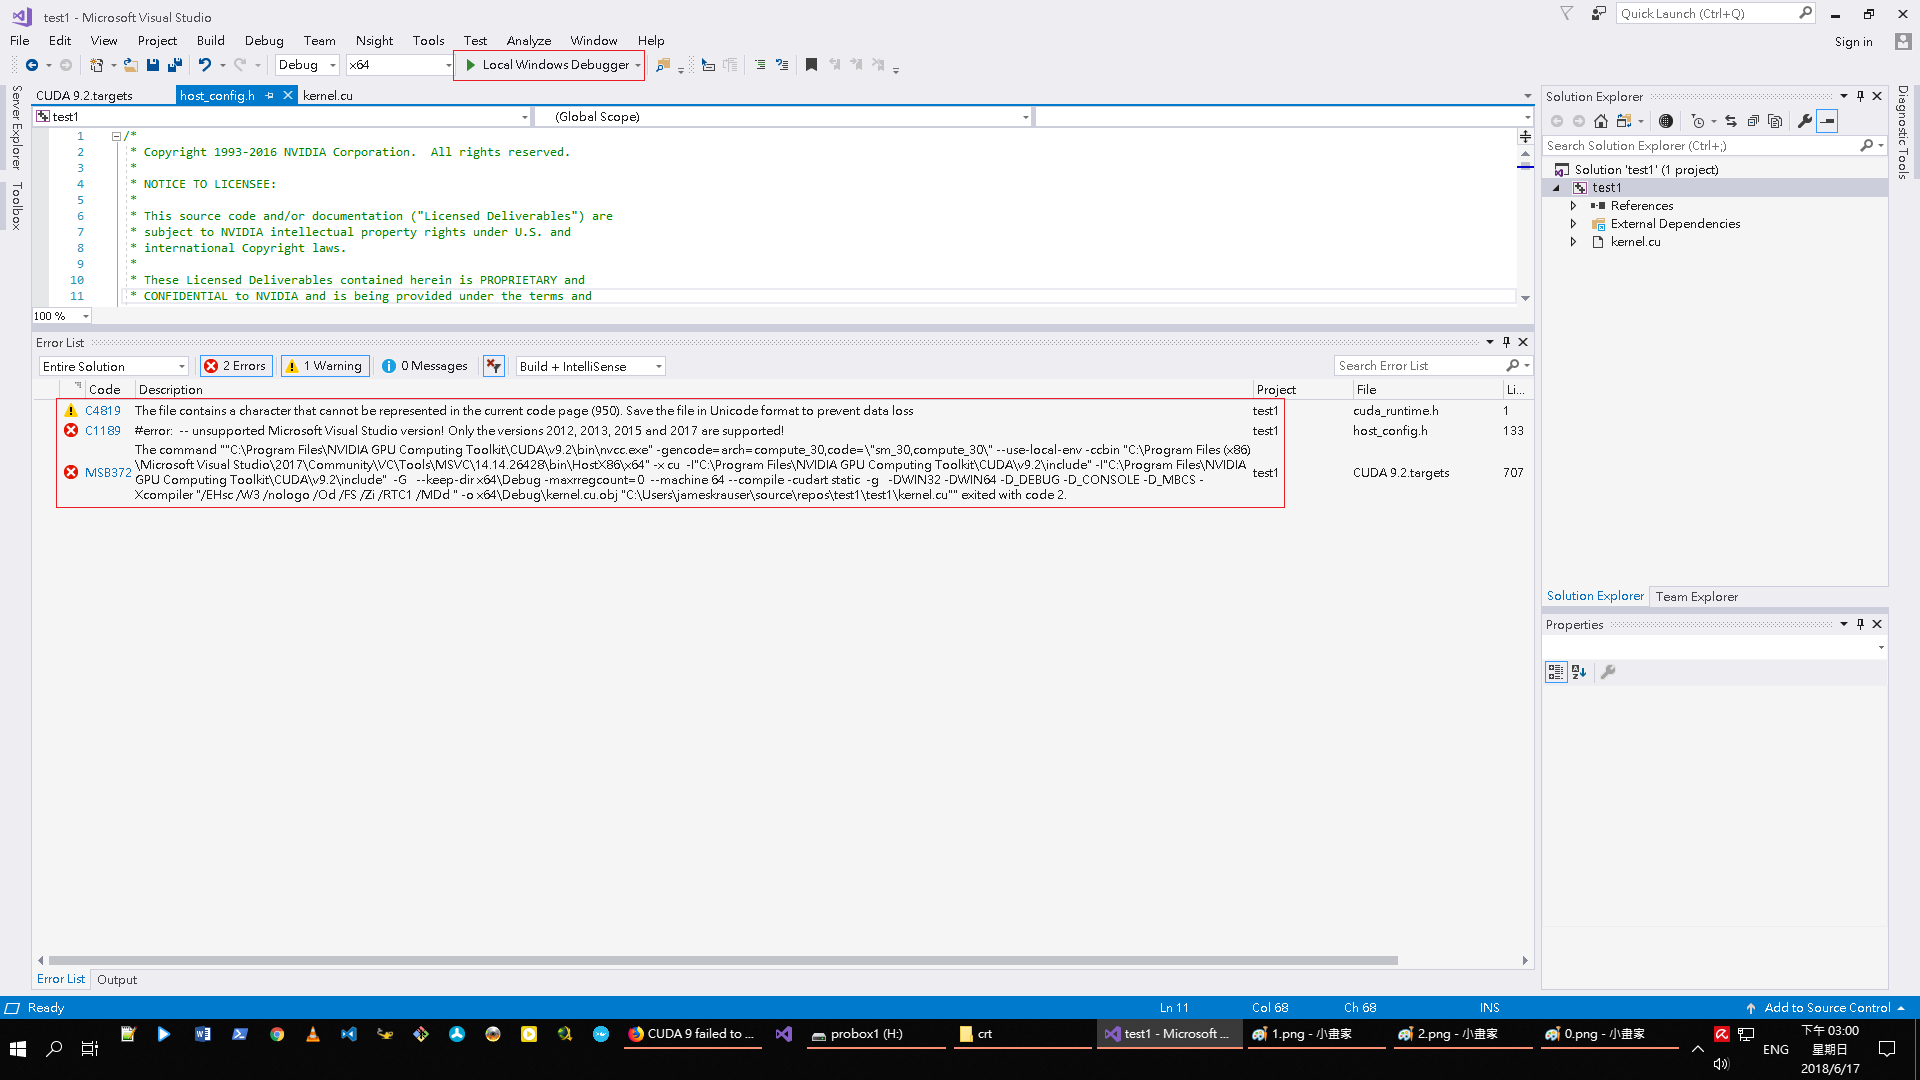Toggle the 1 Warning filter button
Image resolution: width=1920 pixels, height=1080 pixels.
[x=325, y=366]
